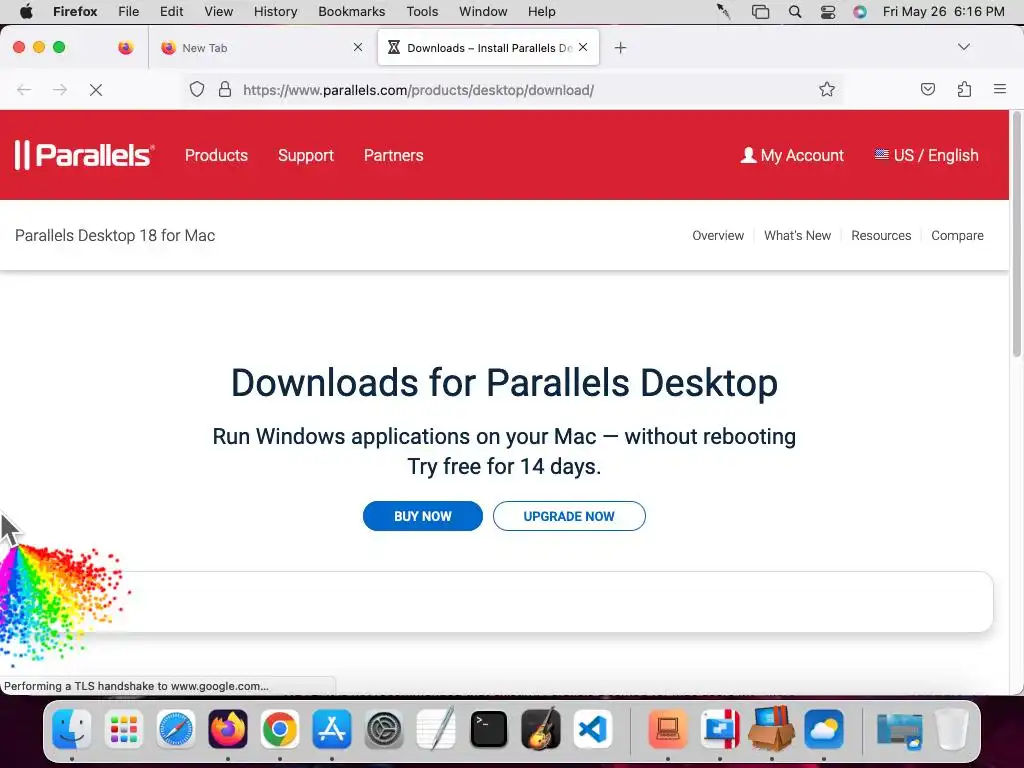Close the New Tab tab
Screen dimensions: 1024x768
358,47
